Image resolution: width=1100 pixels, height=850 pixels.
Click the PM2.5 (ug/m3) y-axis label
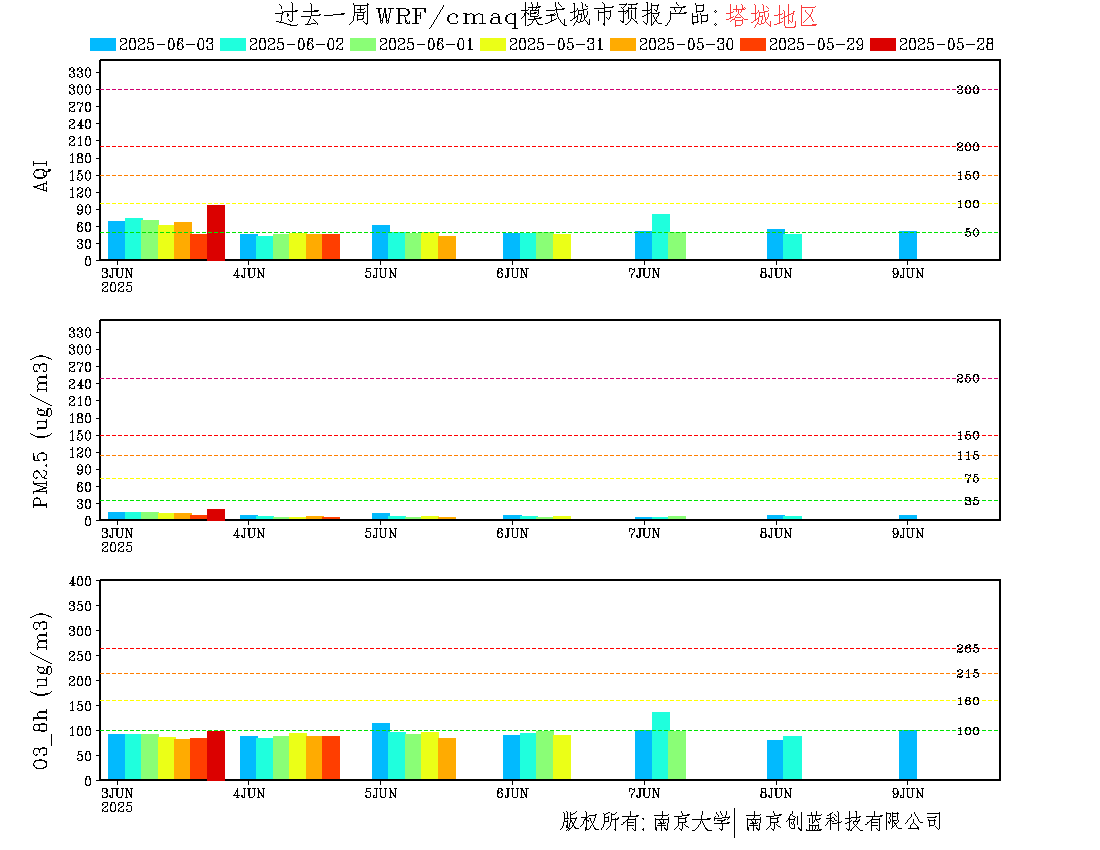(41, 431)
